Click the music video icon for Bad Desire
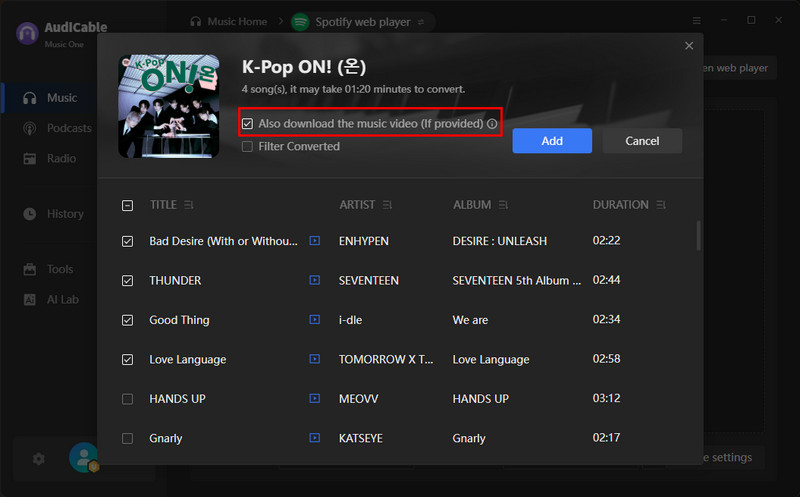 point(315,240)
